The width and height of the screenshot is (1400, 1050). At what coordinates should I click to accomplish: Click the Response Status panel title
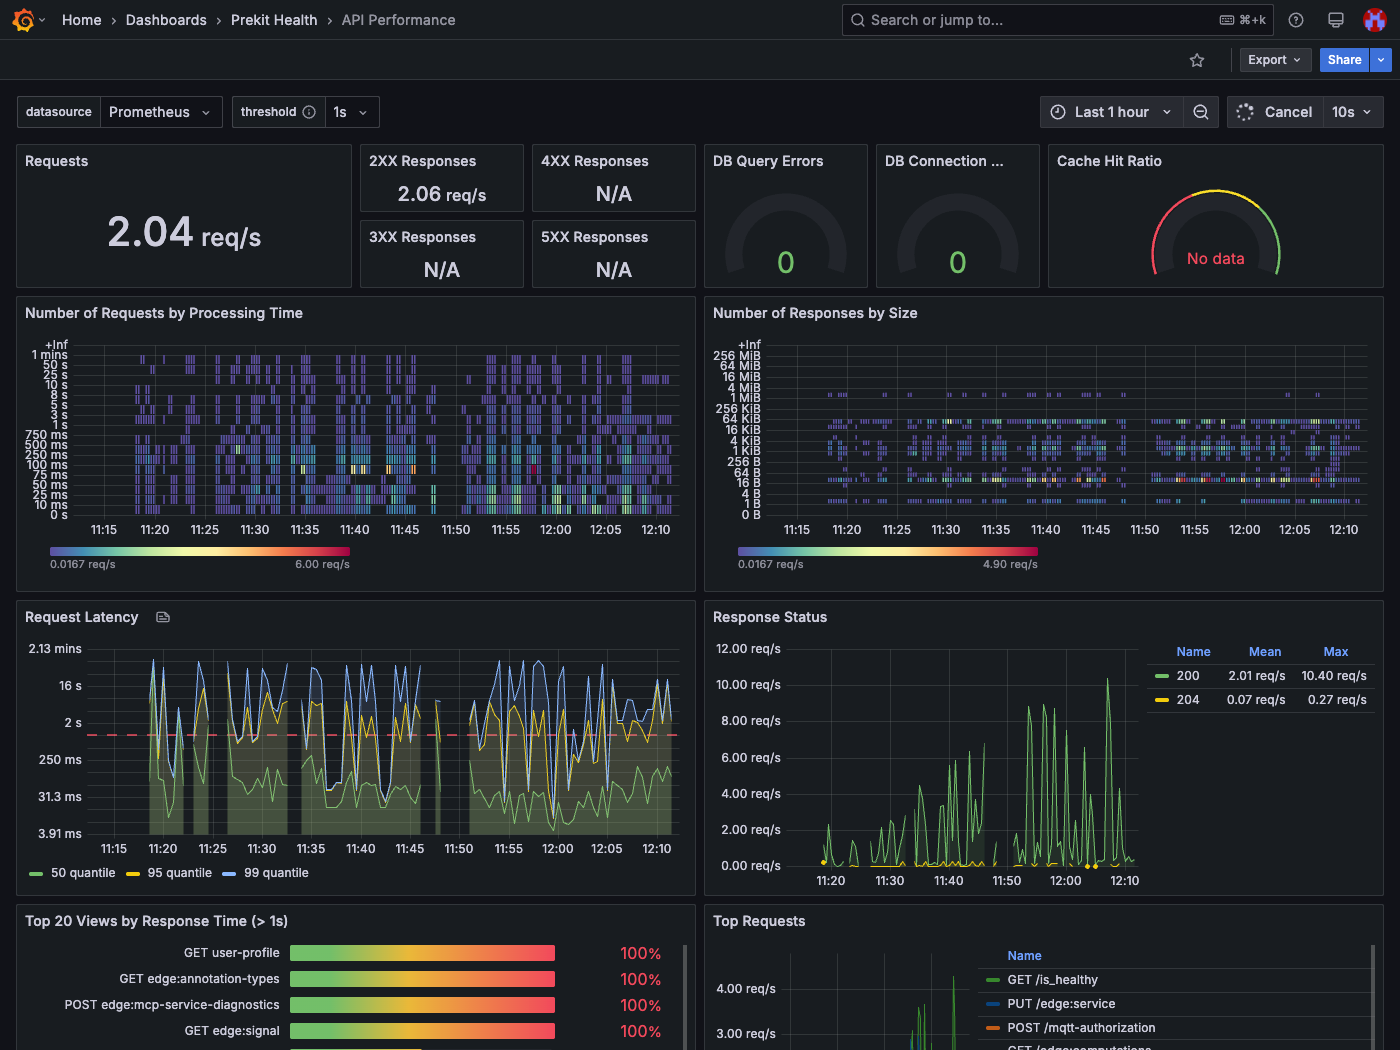click(770, 617)
